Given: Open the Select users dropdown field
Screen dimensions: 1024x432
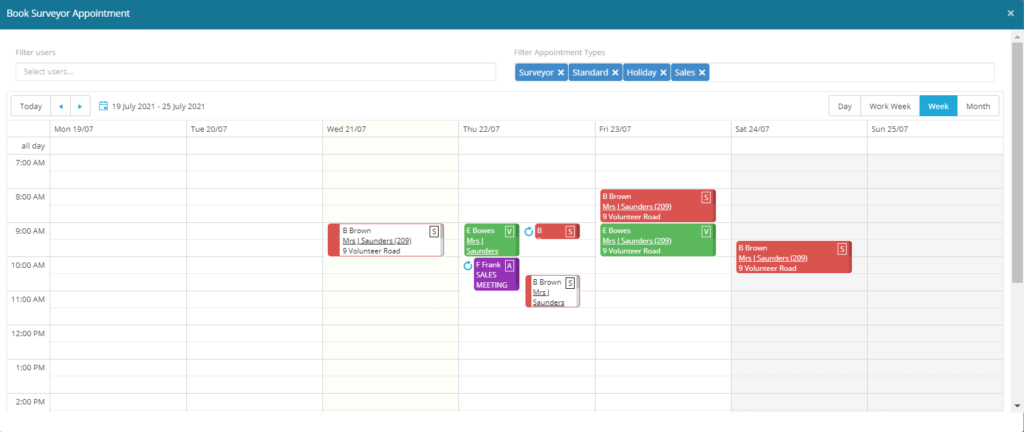Looking at the screenshot, I should (255, 72).
